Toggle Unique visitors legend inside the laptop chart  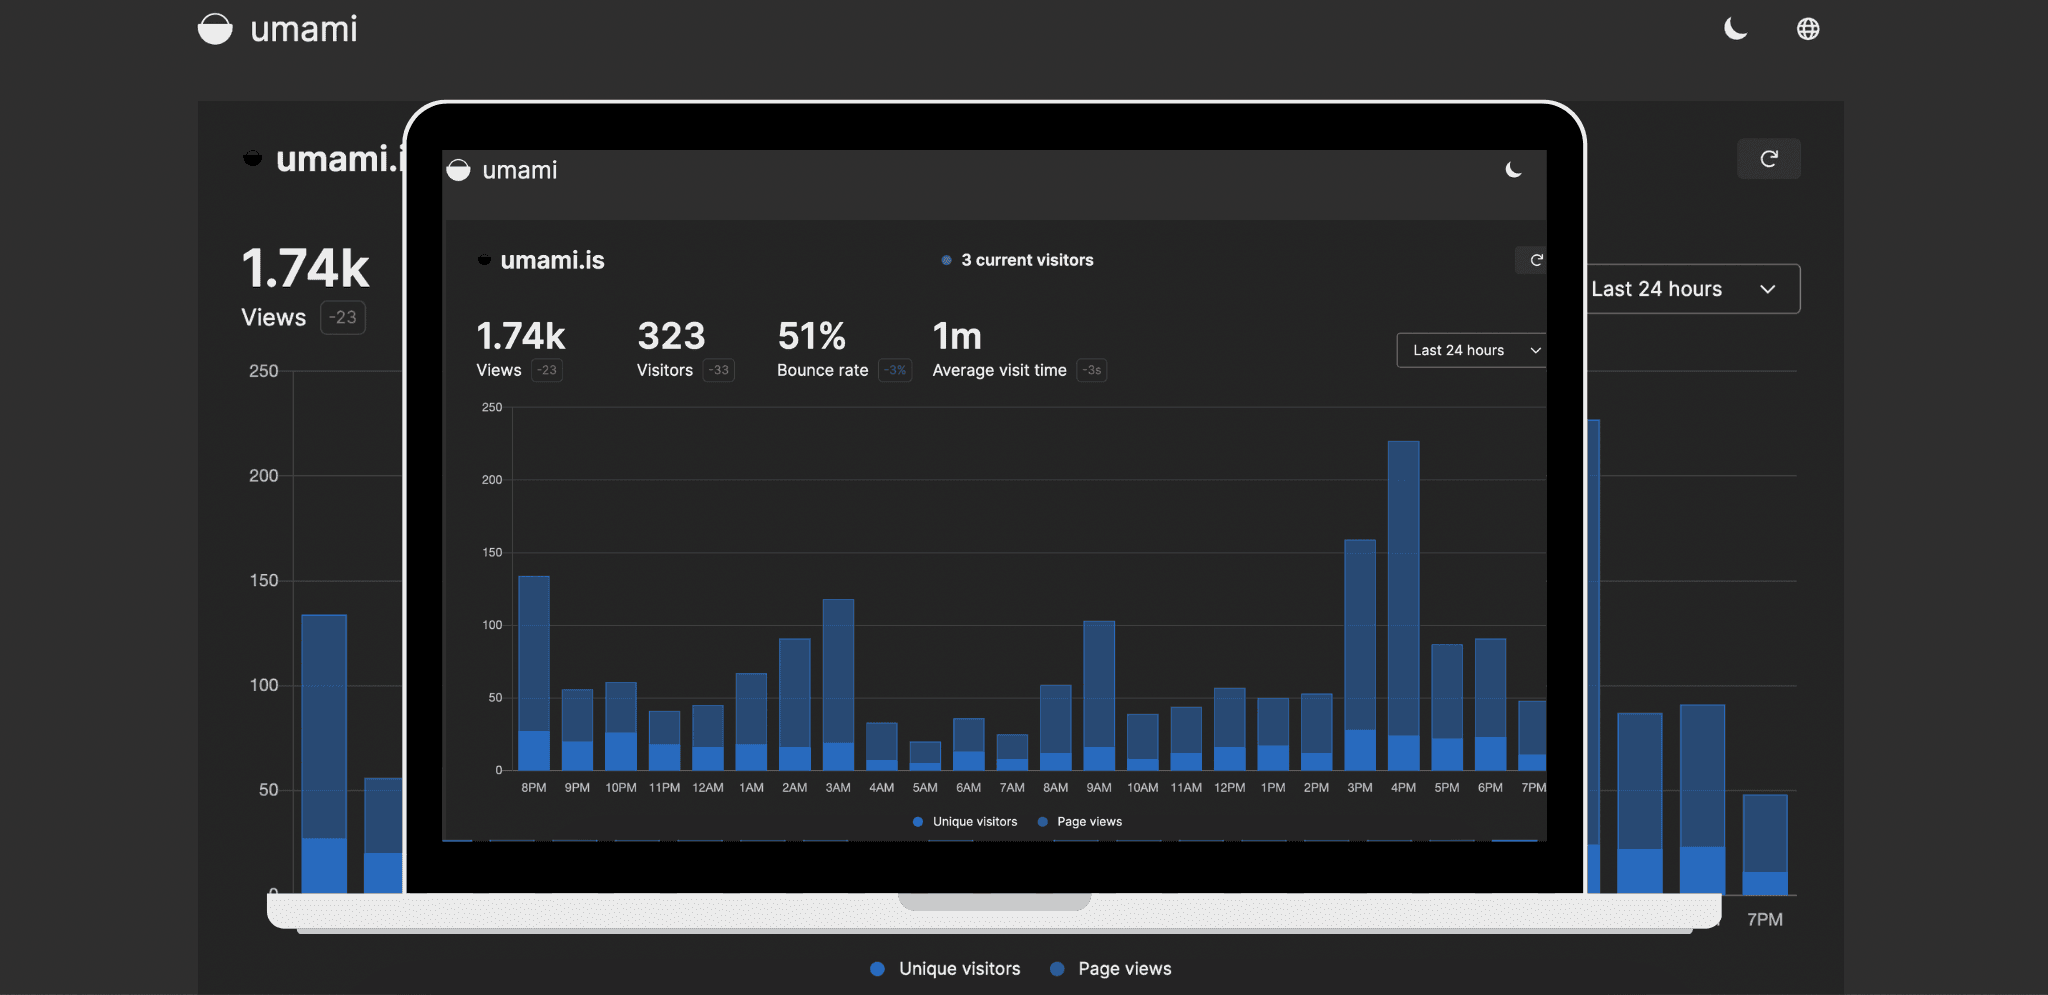pyautogui.click(x=964, y=821)
